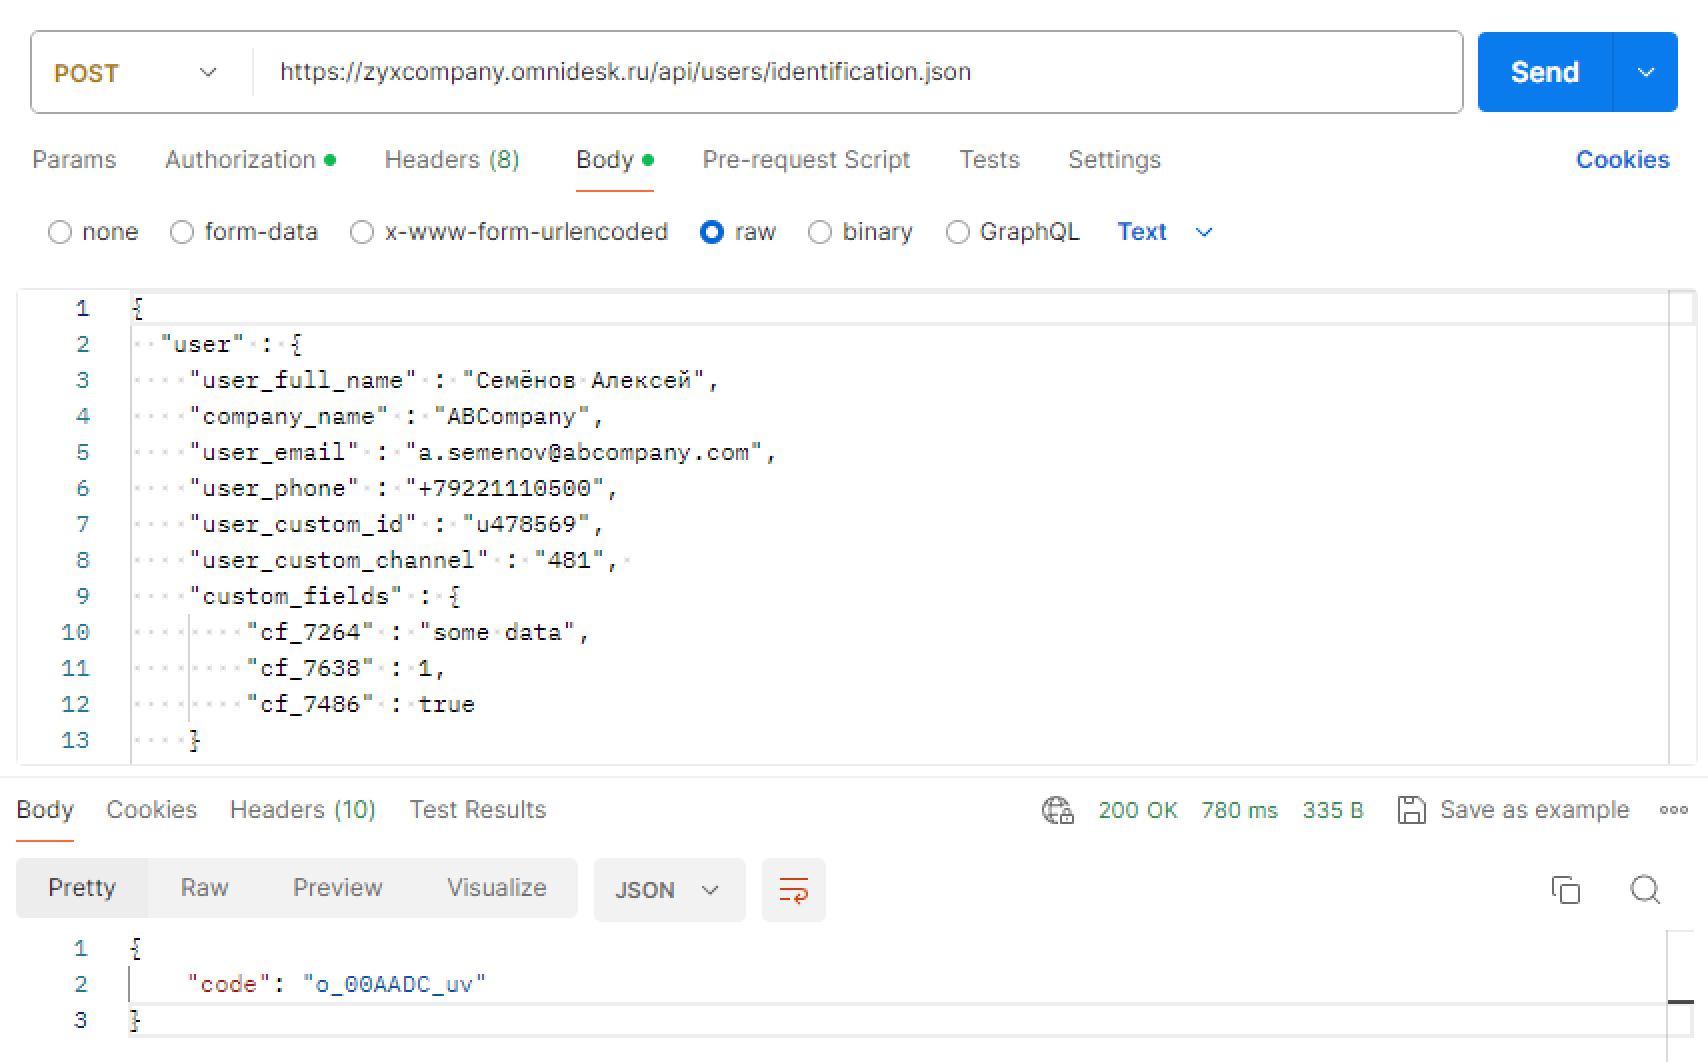Click the Save as example floppy icon
The height and width of the screenshot is (1062, 1708).
pyautogui.click(x=1411, y=810)
